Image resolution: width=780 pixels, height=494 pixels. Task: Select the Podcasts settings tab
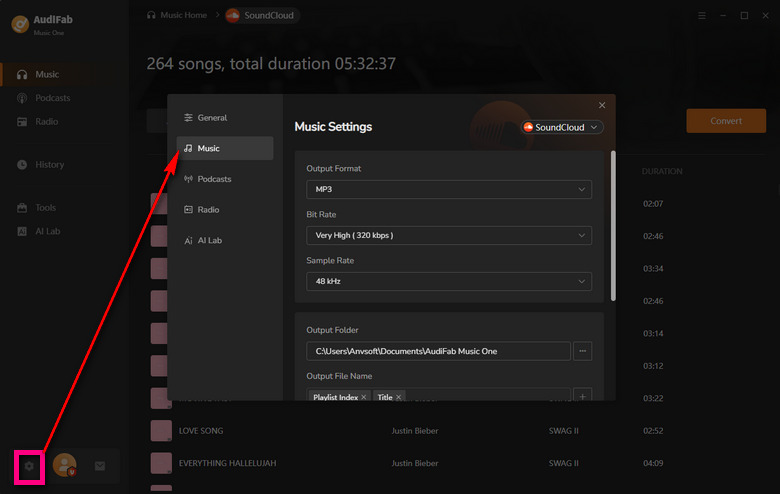coord(225,179)
